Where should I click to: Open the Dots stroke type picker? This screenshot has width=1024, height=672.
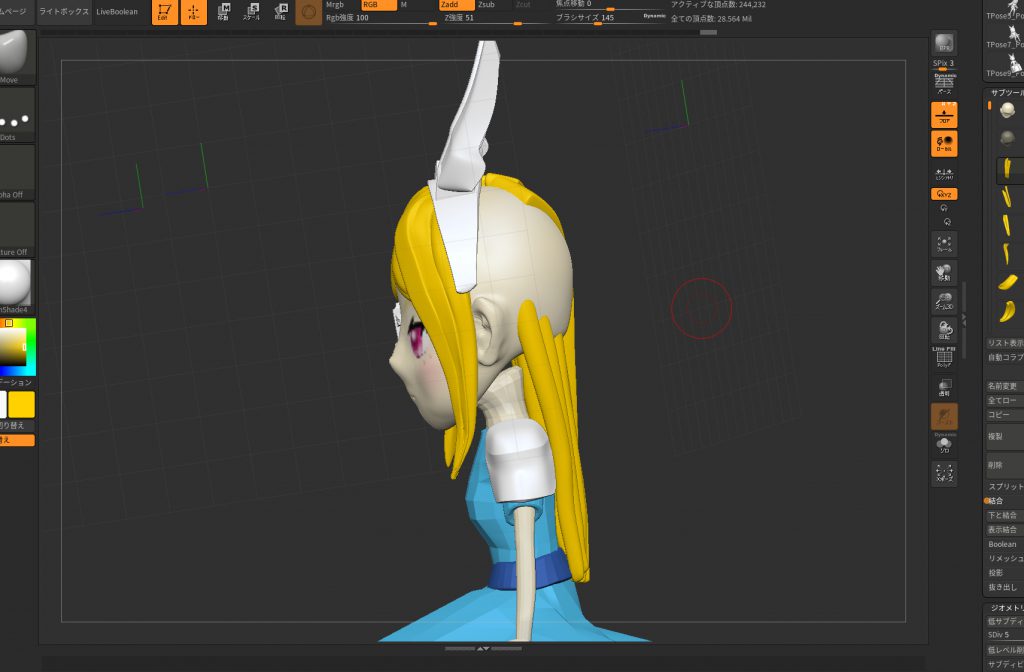(x=16, y=115)
